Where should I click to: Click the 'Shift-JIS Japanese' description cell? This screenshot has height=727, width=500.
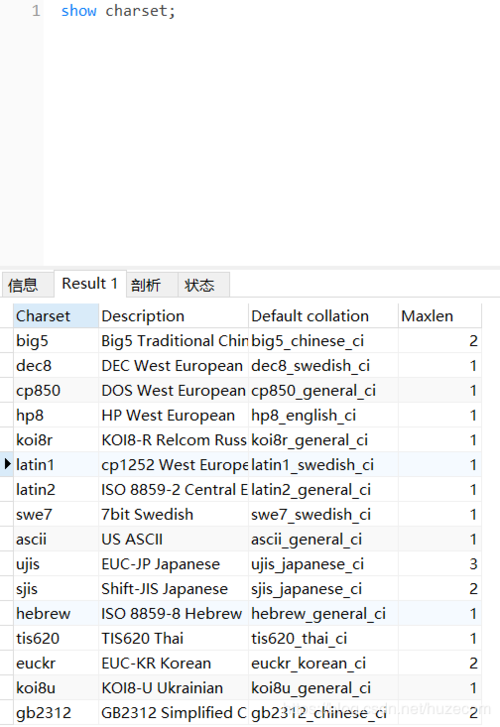173,589
